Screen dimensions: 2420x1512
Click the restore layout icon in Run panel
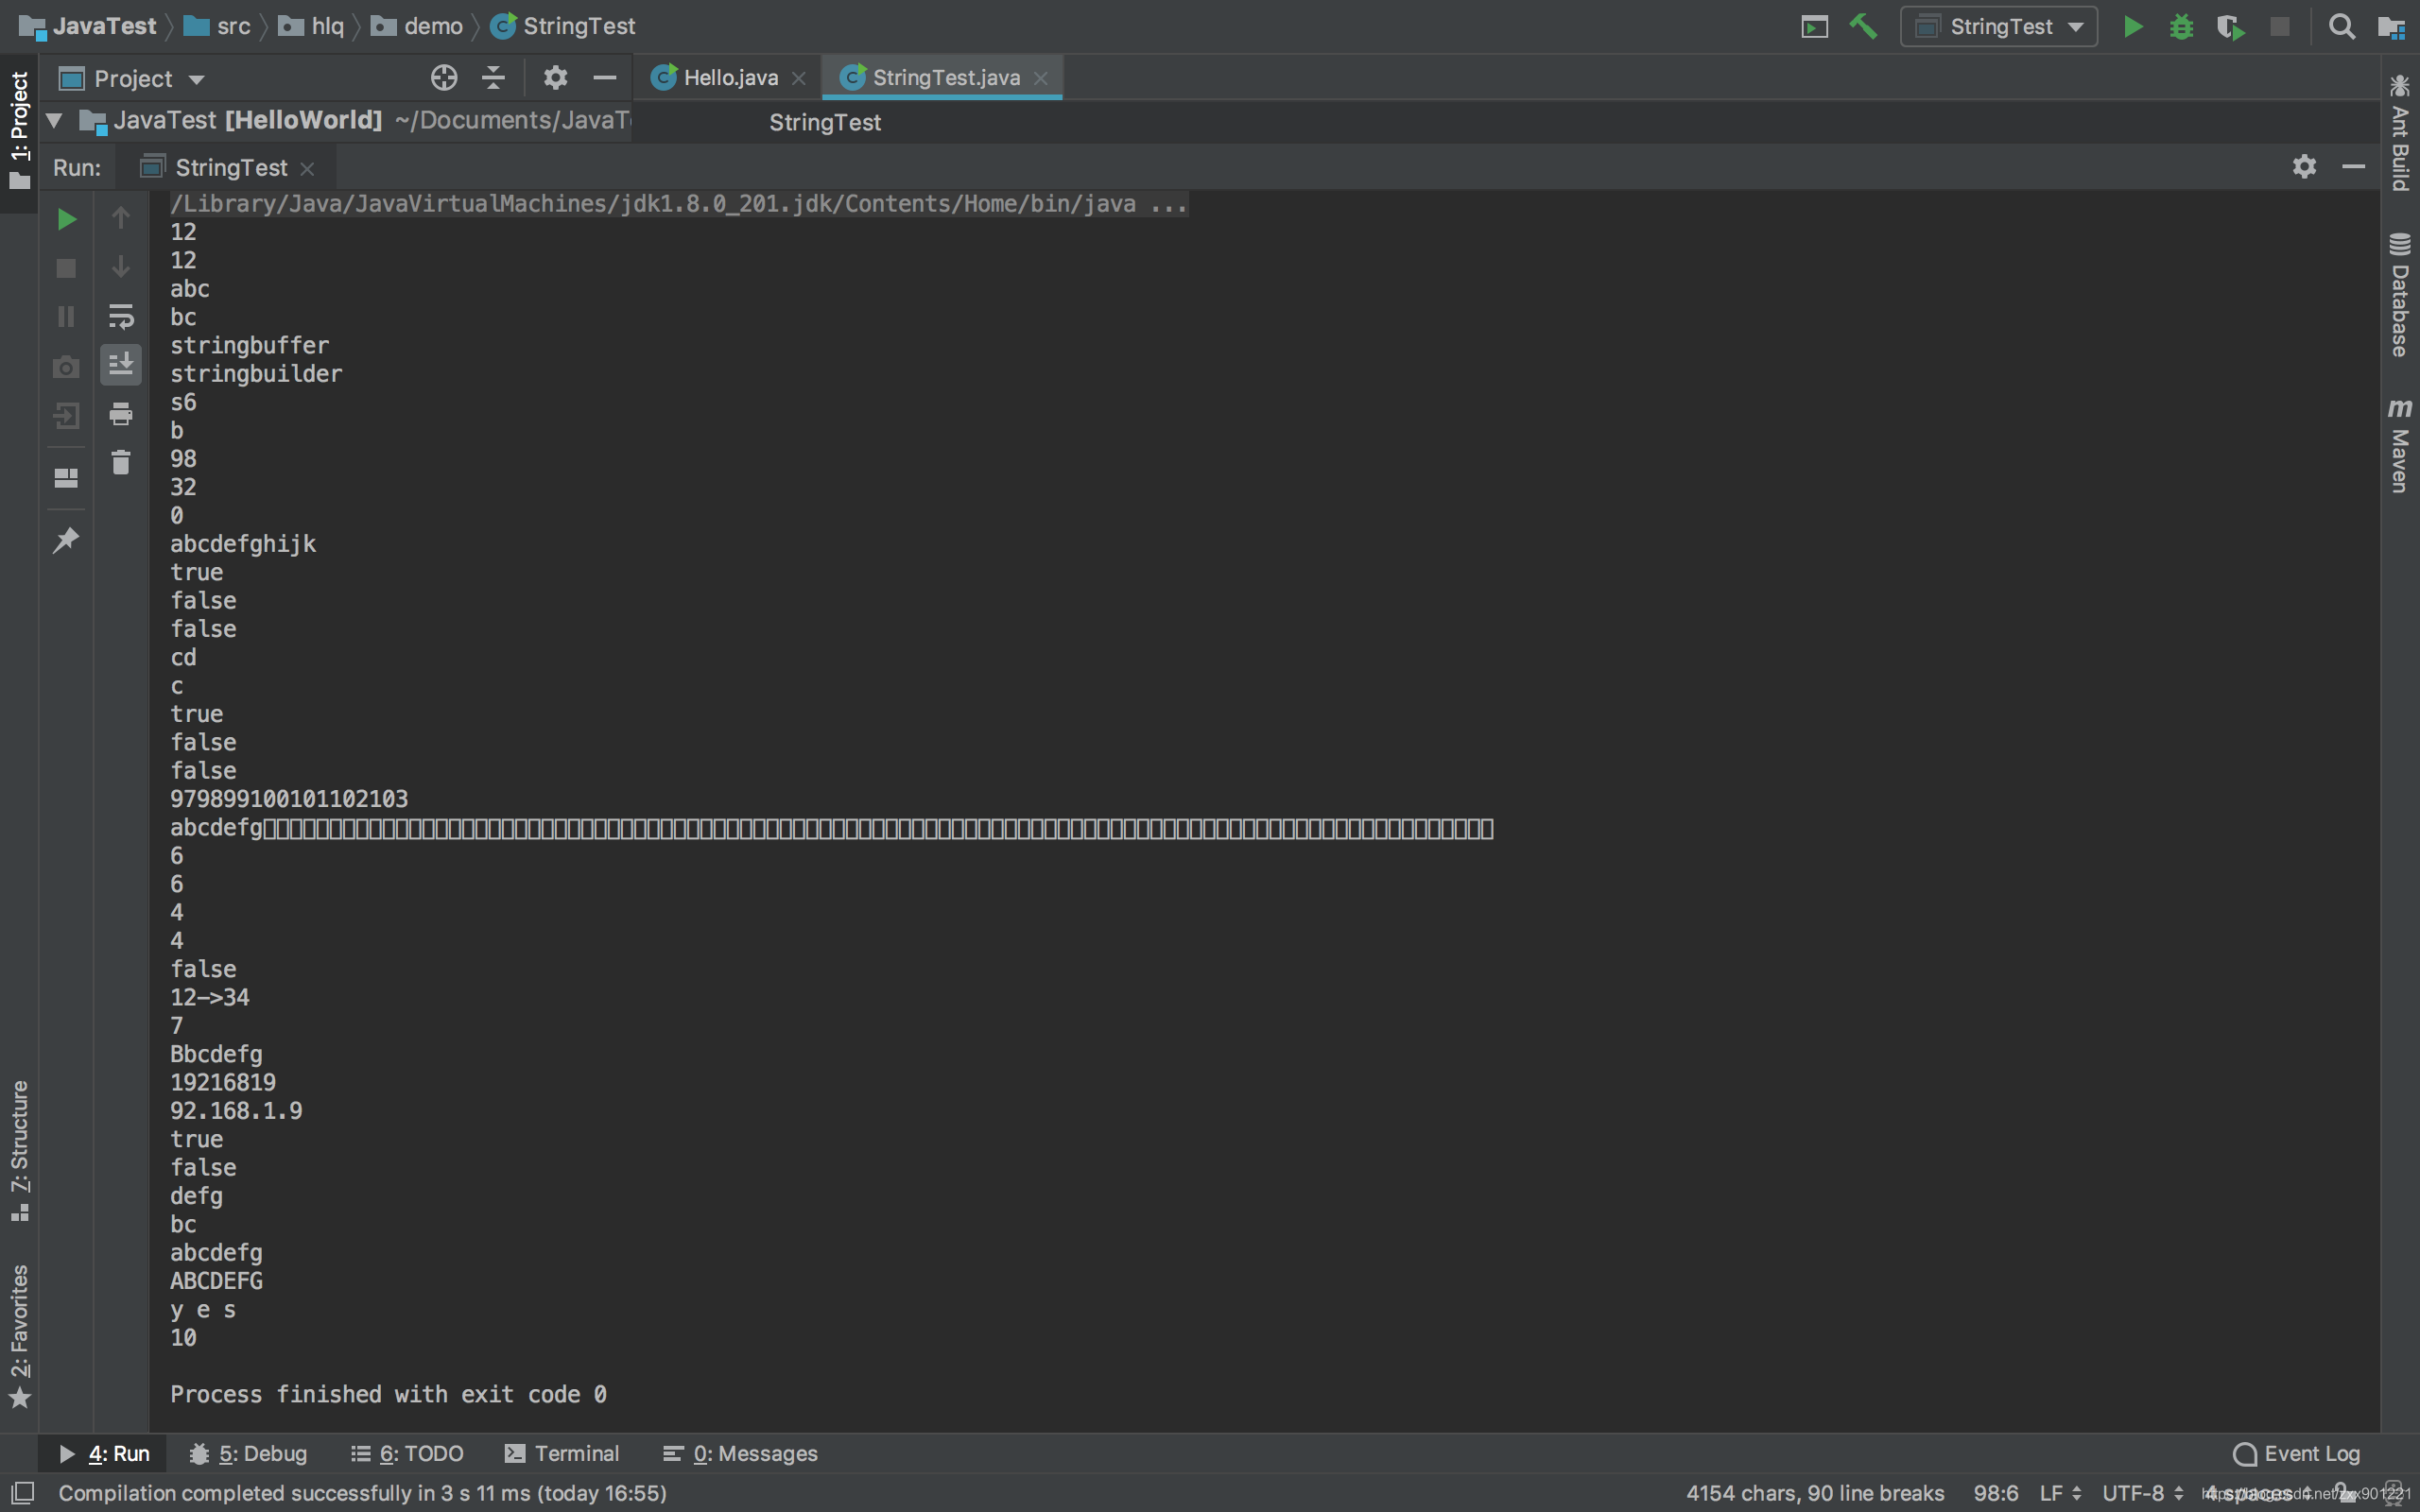point(66,478)
